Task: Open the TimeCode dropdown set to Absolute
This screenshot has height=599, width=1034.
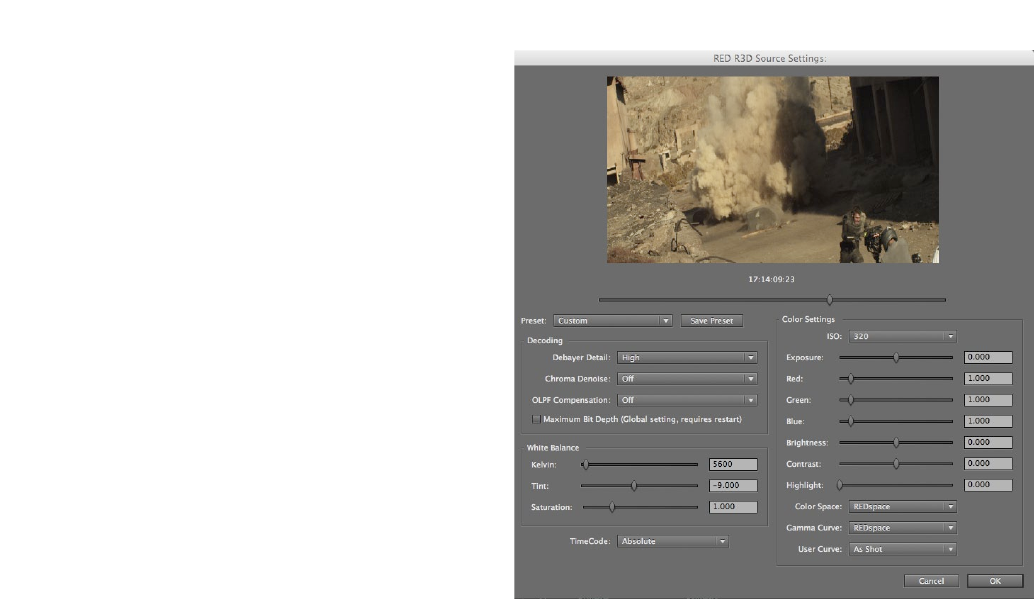Action: point(673,542)
